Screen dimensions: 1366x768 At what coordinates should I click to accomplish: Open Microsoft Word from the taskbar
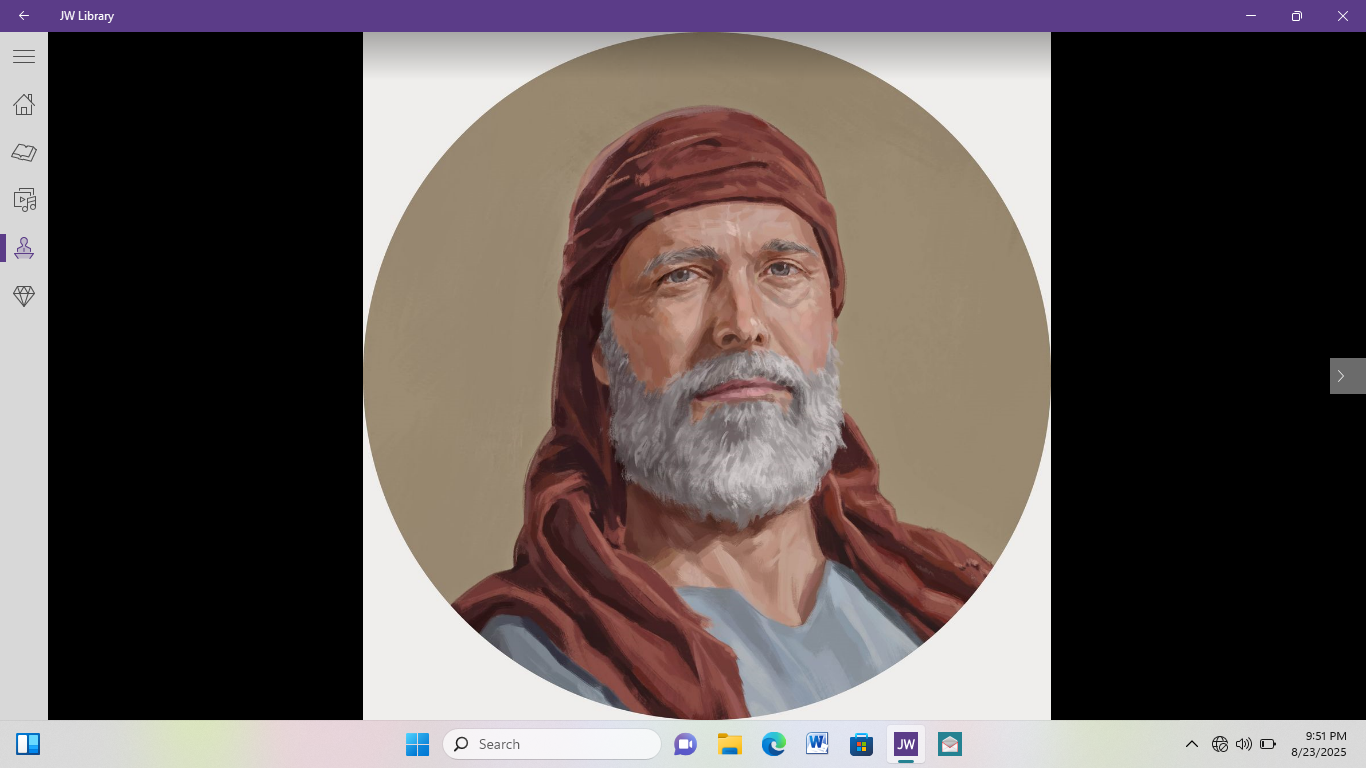[x=817, y=744]
